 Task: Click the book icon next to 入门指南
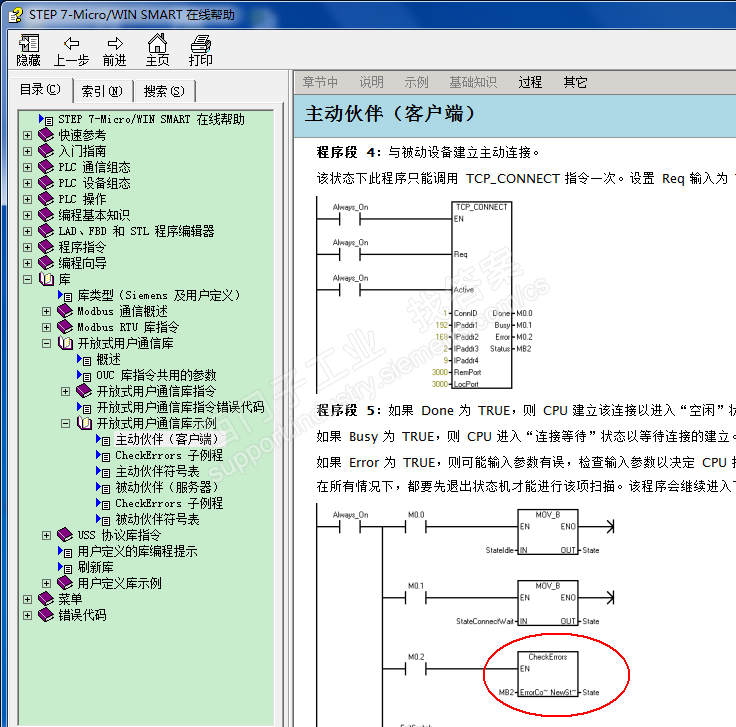click(x=46, y=151)
